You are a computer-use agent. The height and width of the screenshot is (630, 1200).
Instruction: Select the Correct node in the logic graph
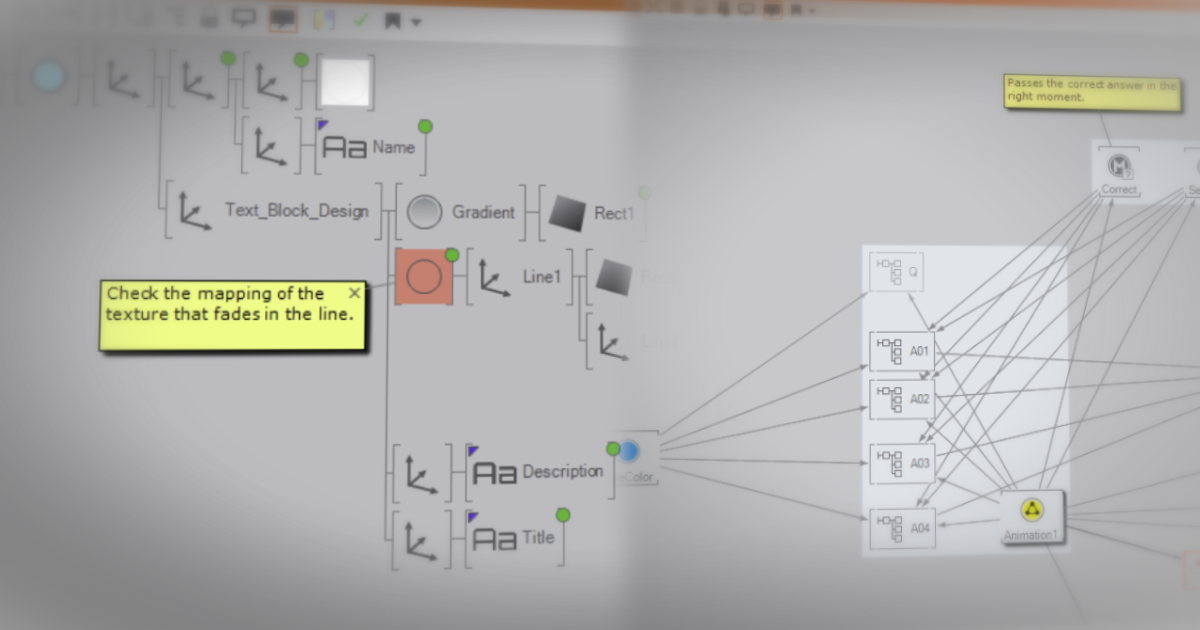click(x=1119, y=166)
